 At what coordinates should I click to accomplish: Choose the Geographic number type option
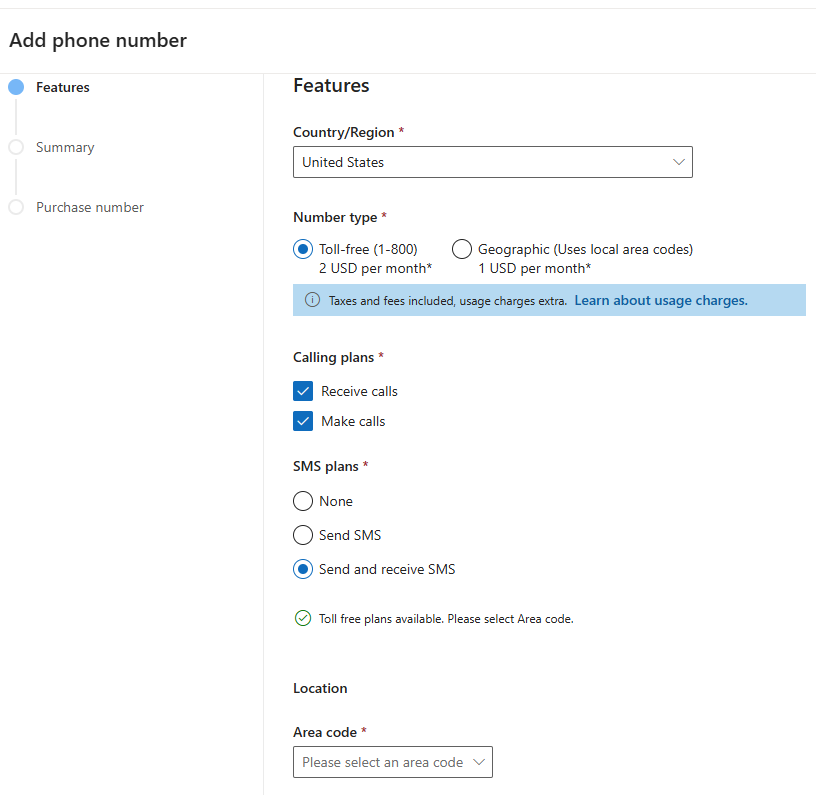tap(462, 249)
